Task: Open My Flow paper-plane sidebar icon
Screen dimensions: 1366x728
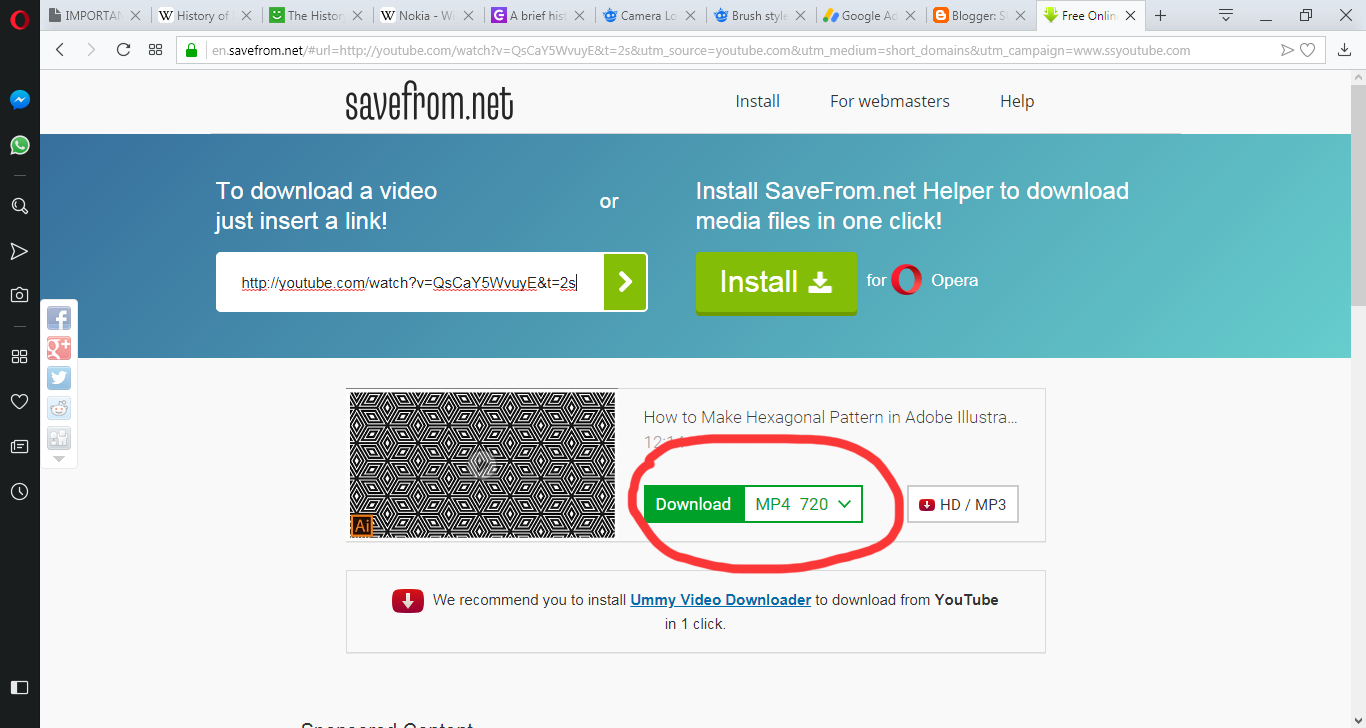Action: coord(19,250)
